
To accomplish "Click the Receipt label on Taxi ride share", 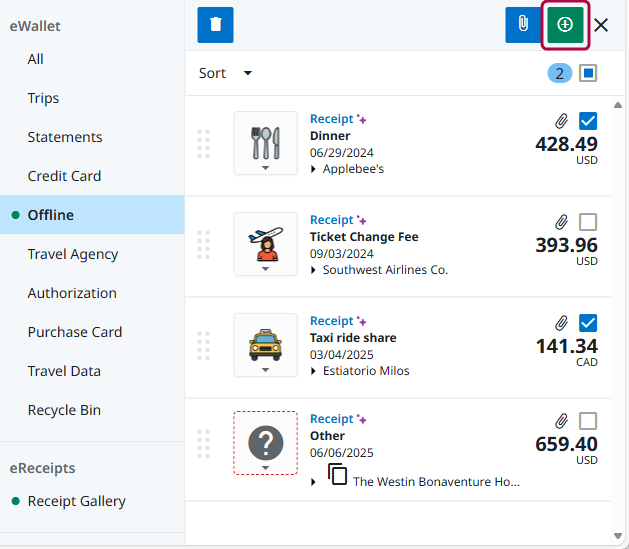I will [x=331, y=321].
